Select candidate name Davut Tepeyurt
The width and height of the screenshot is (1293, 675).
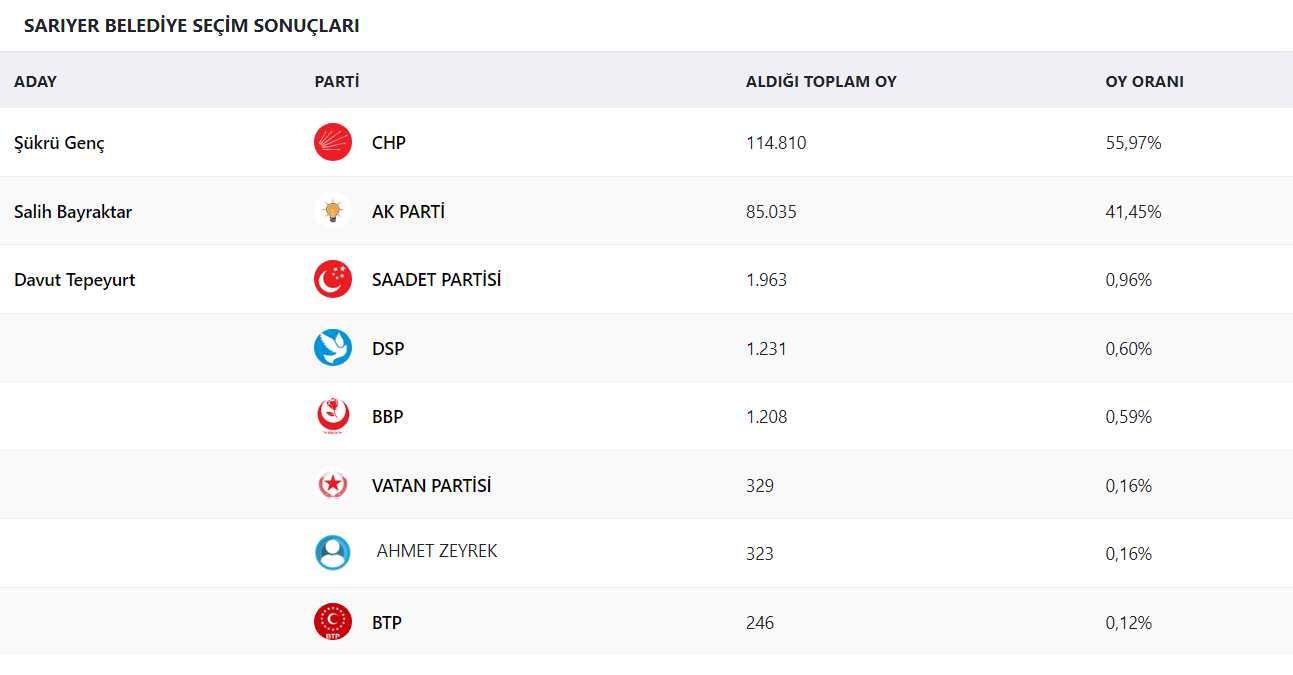point(75,280)
